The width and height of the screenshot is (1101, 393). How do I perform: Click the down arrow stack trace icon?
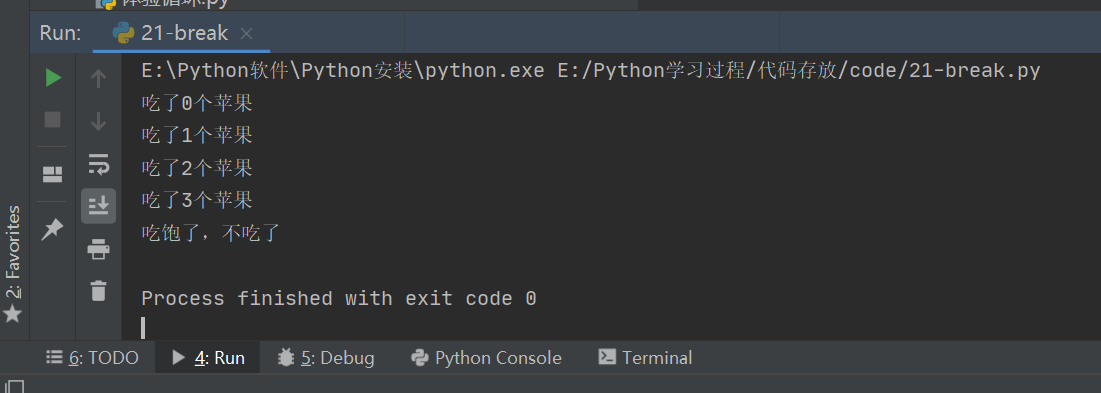pos(98,121)
